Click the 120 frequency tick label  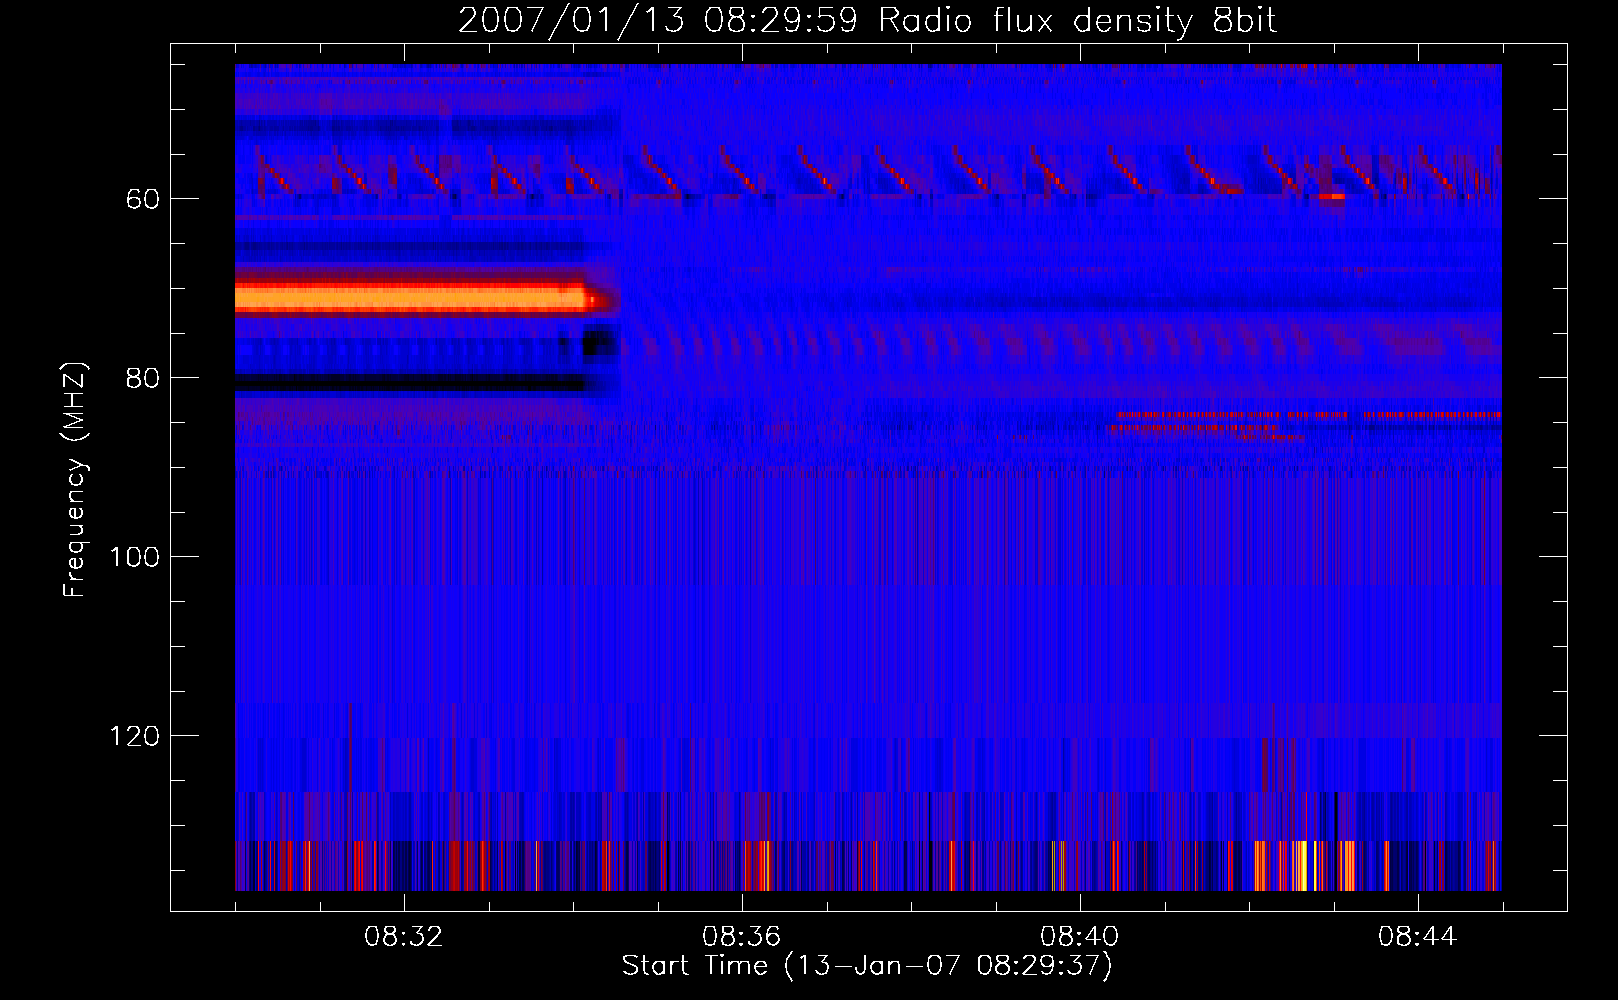(134, 736)
